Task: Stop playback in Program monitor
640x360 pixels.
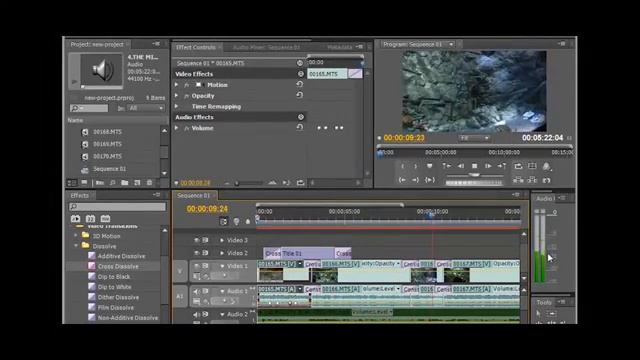Action: (x=474, y=166)
